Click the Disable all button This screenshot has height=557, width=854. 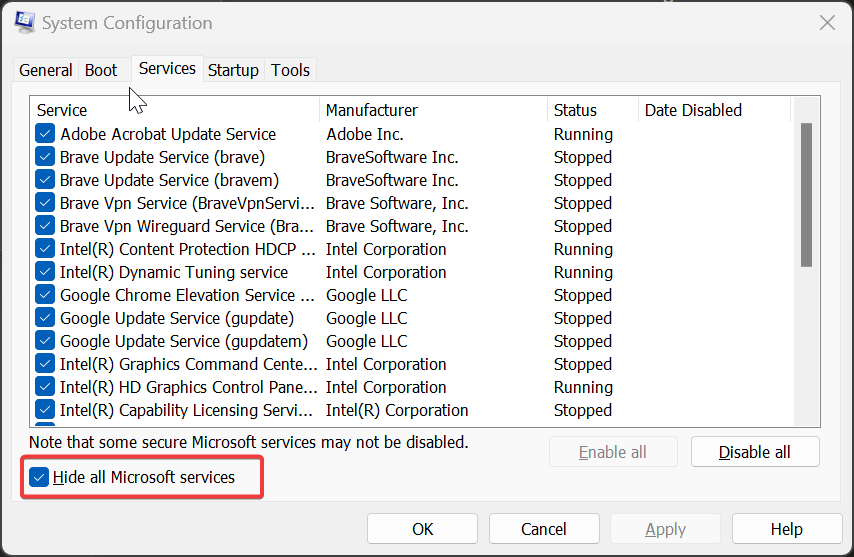coord(755,452)
